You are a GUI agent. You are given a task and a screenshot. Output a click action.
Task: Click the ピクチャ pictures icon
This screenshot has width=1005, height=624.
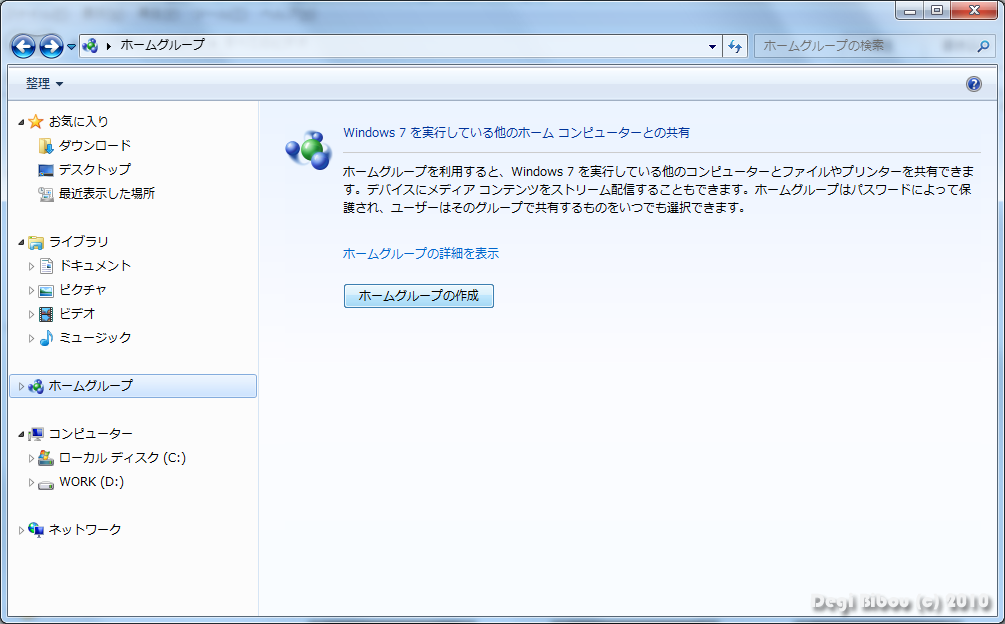point(46,291)
